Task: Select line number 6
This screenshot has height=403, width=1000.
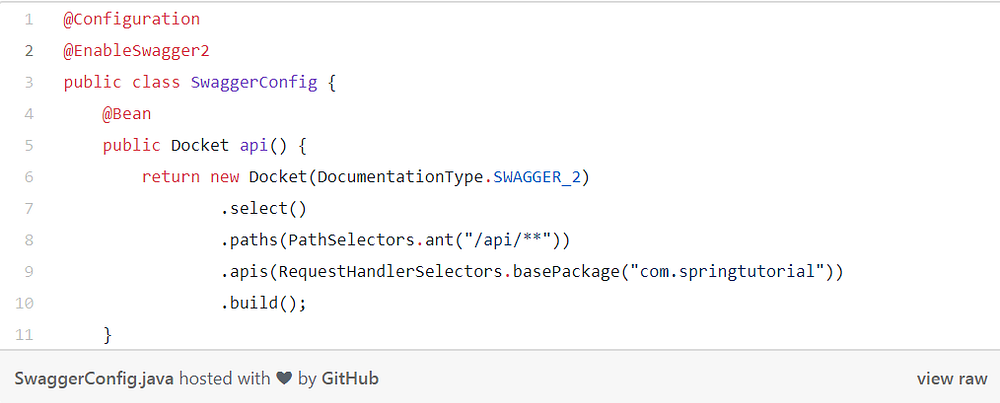Action: click(29, 177)
